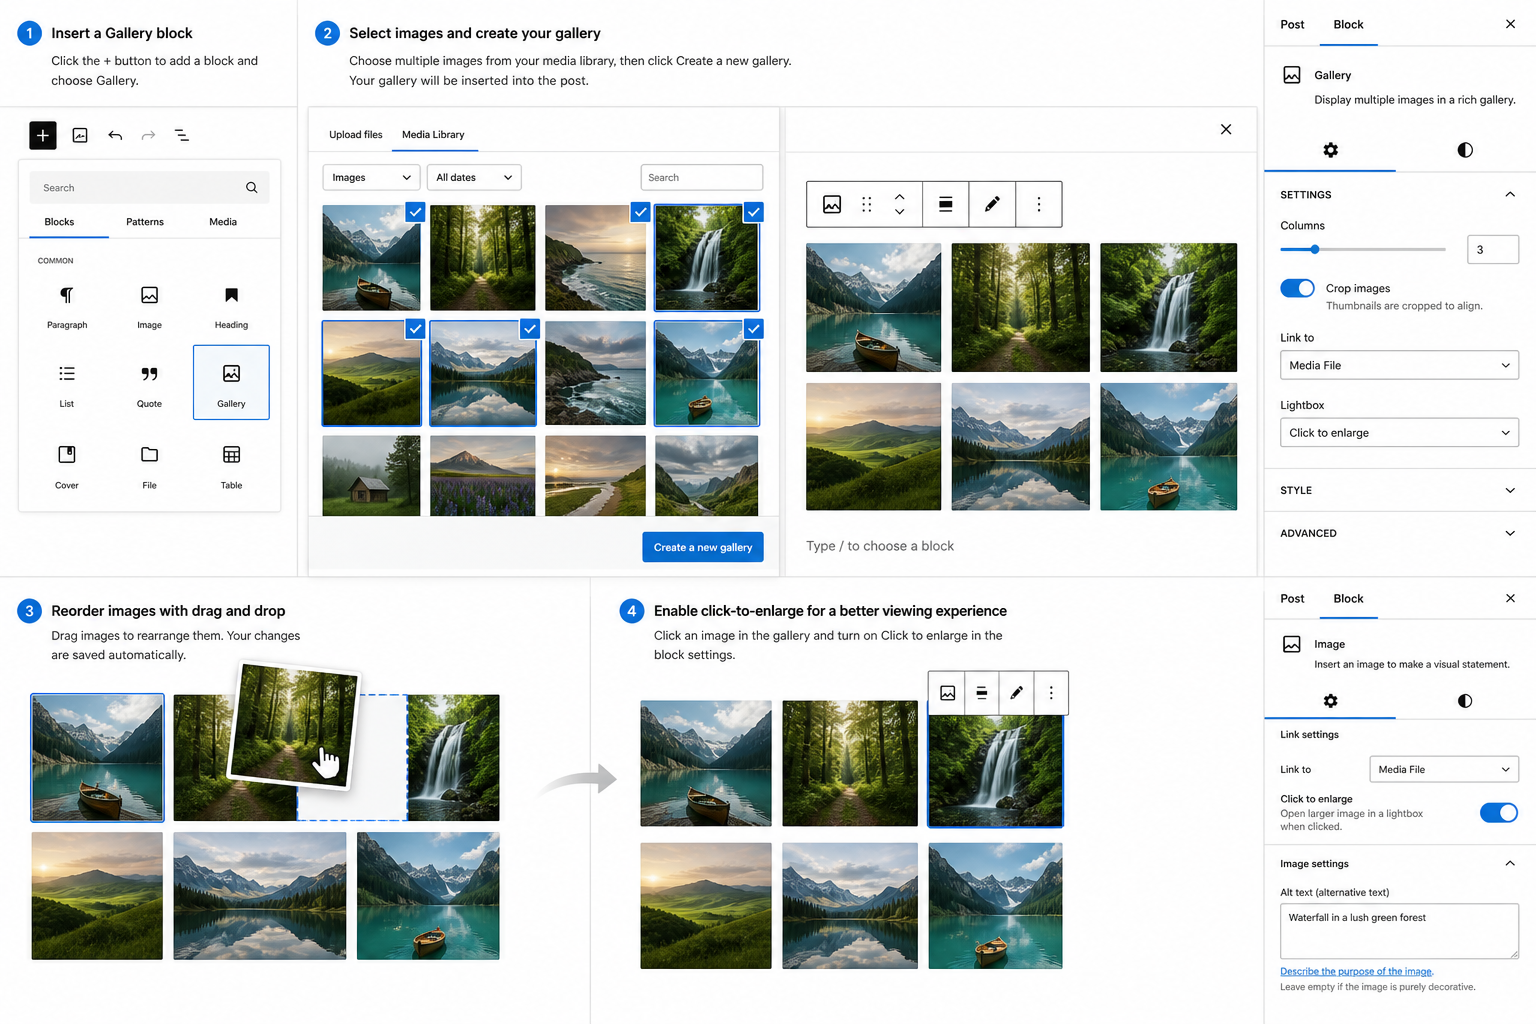This screenshot has height=1024, width=1536.
Task: Open the three-dot options above the selected waterfall image
Action: point(1051,693)
